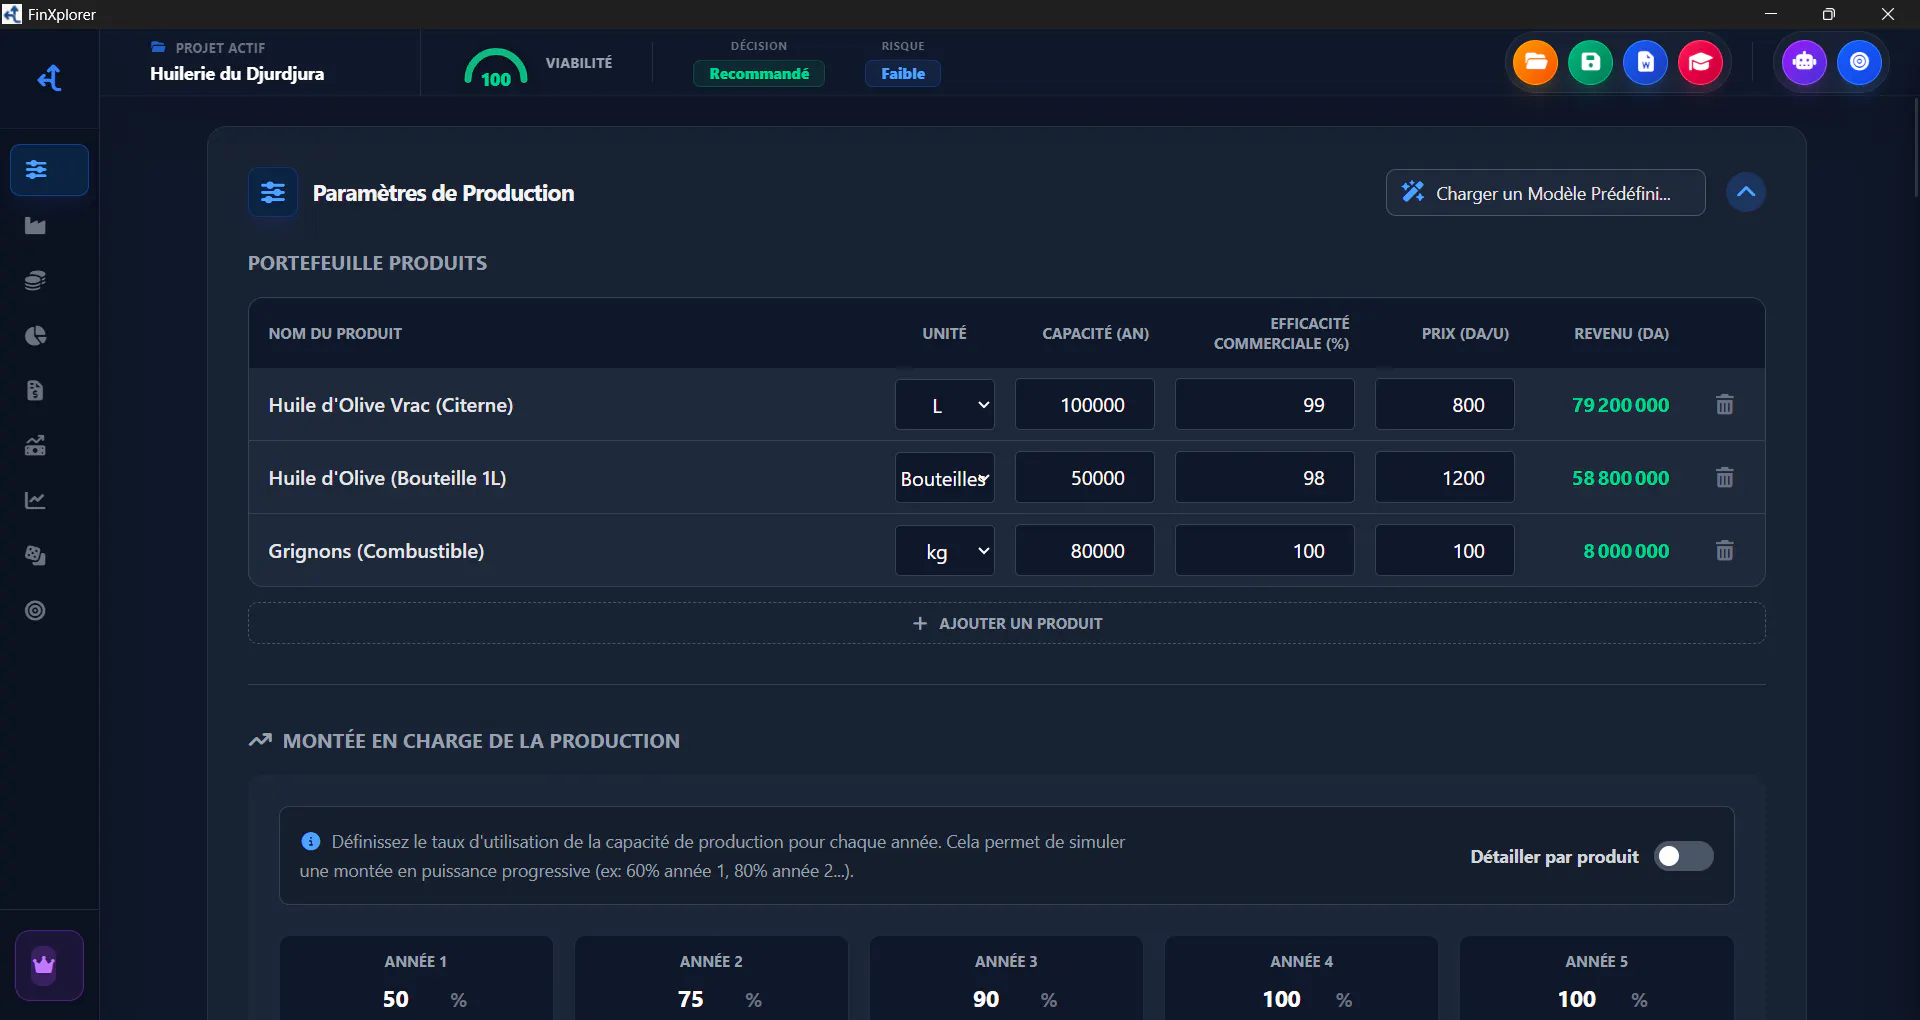Viewport: 1920px width, 1020px height.
Task: Click revenue value 79 200 000
Action: click(x=1620, y=405)
